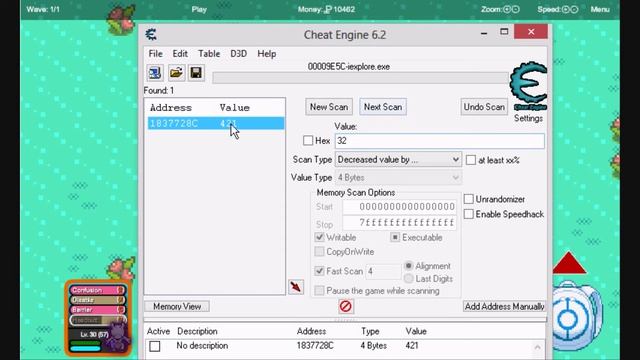Click the Pokemon green health bar
This screenshot has width=640, height=360.
coord(85,344)
